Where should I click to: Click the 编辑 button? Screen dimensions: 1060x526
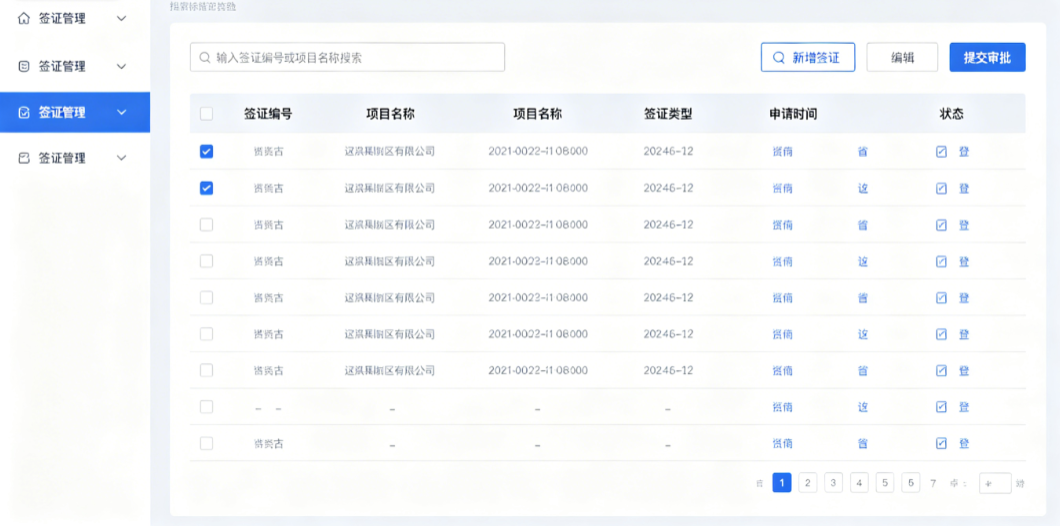(x=902, y=57)
